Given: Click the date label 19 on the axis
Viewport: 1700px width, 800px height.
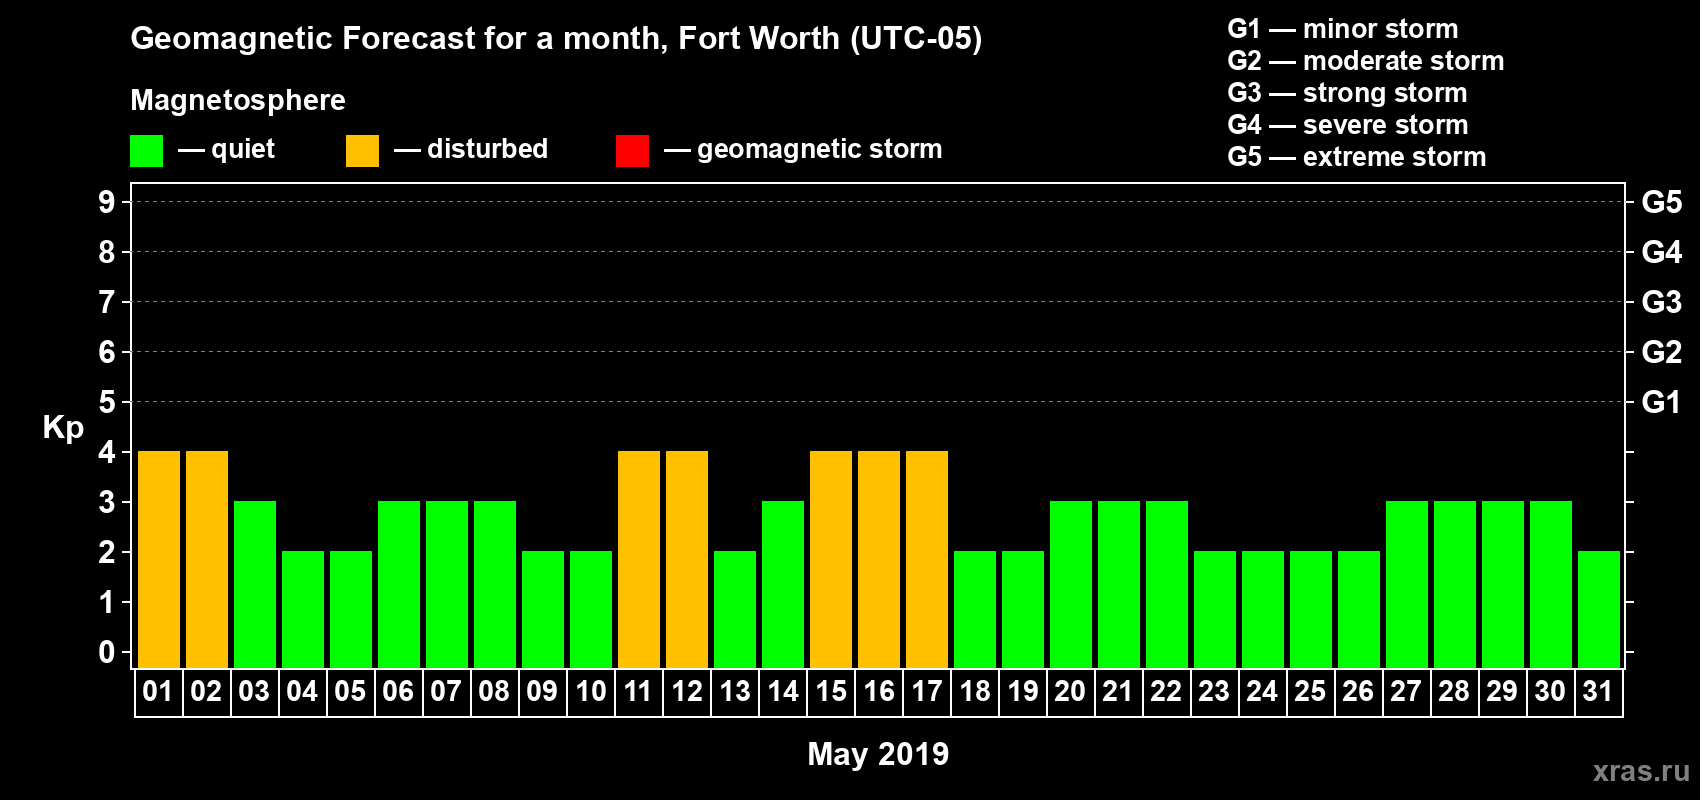Looking at the screenshot, I should 1022,691.
